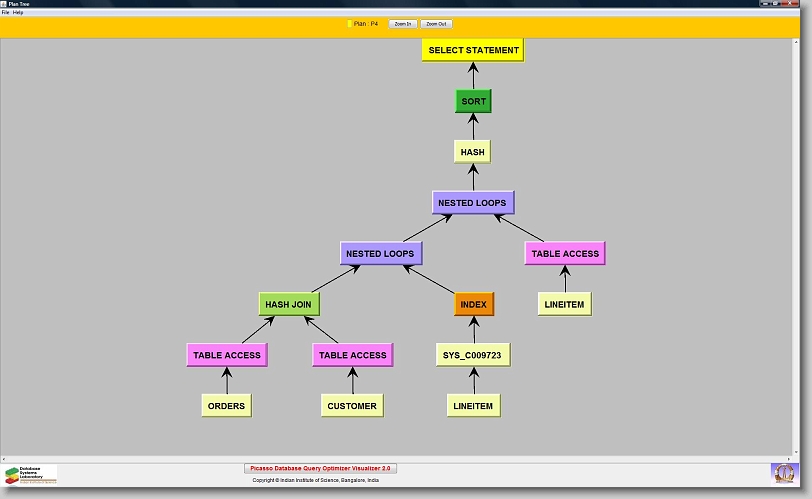Click the yellow Plan P4 color swatch

(x=349, y=23)
